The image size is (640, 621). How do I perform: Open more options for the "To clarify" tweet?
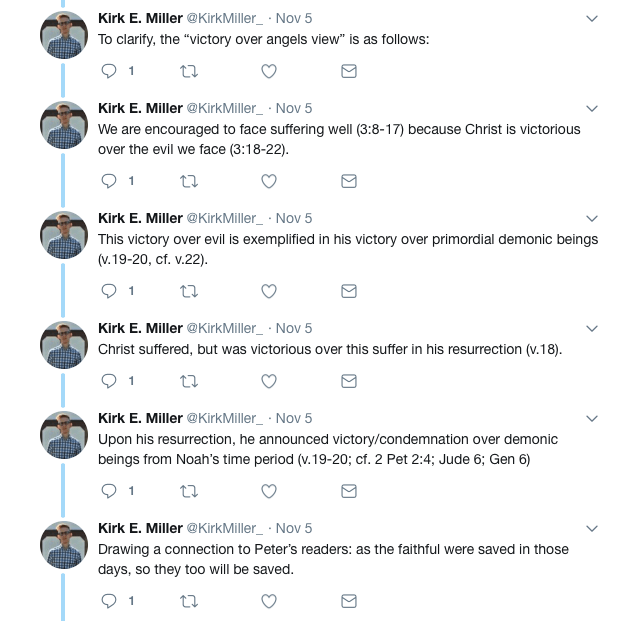point(591,18)
